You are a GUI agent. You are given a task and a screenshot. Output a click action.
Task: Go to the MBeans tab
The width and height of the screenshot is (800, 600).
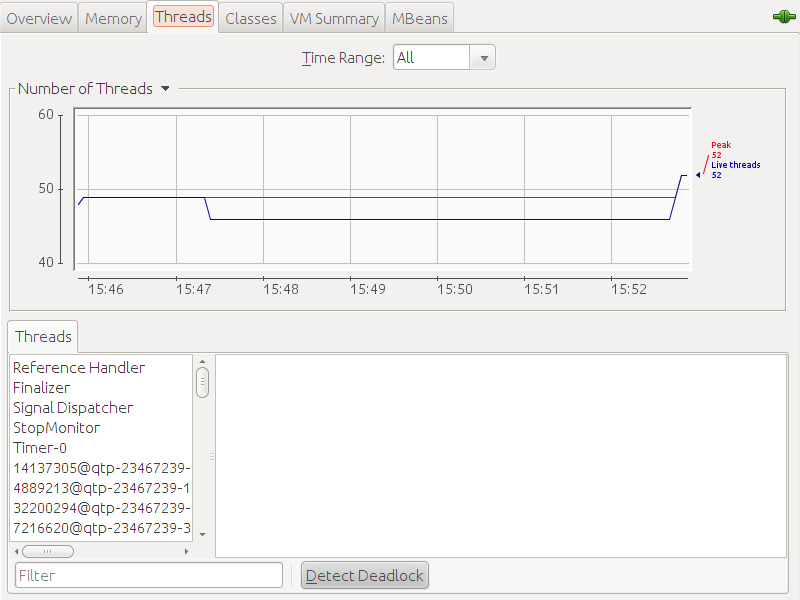(420, 18)
